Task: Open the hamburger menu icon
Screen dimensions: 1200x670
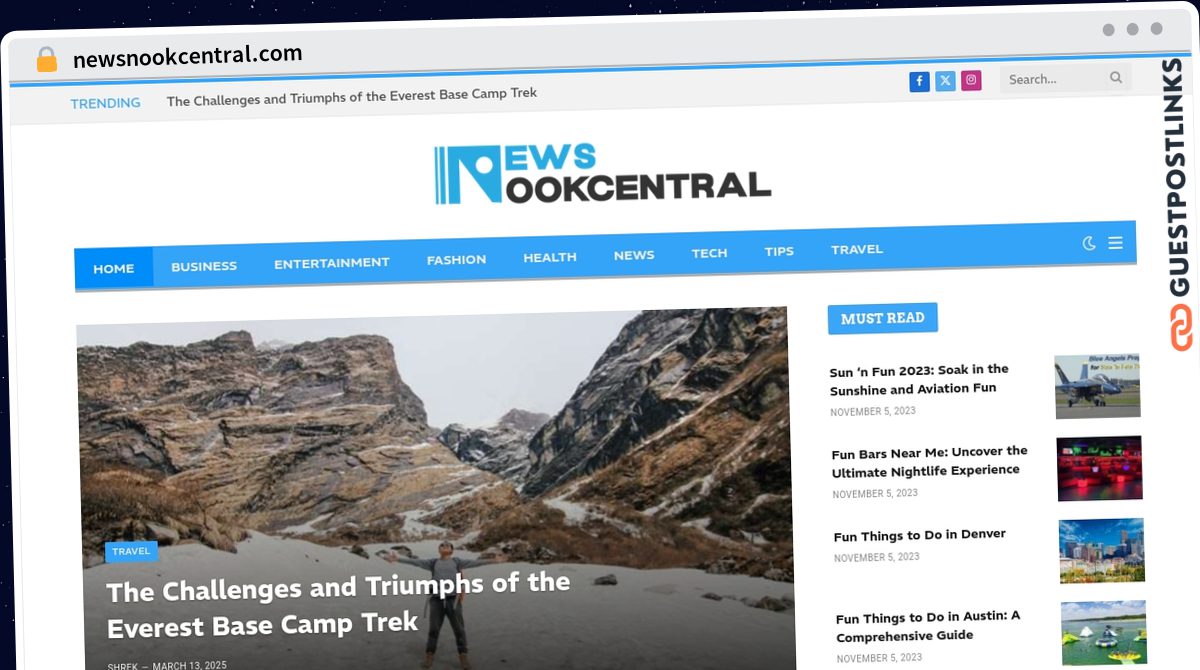Action: (x=1115, y=242)
